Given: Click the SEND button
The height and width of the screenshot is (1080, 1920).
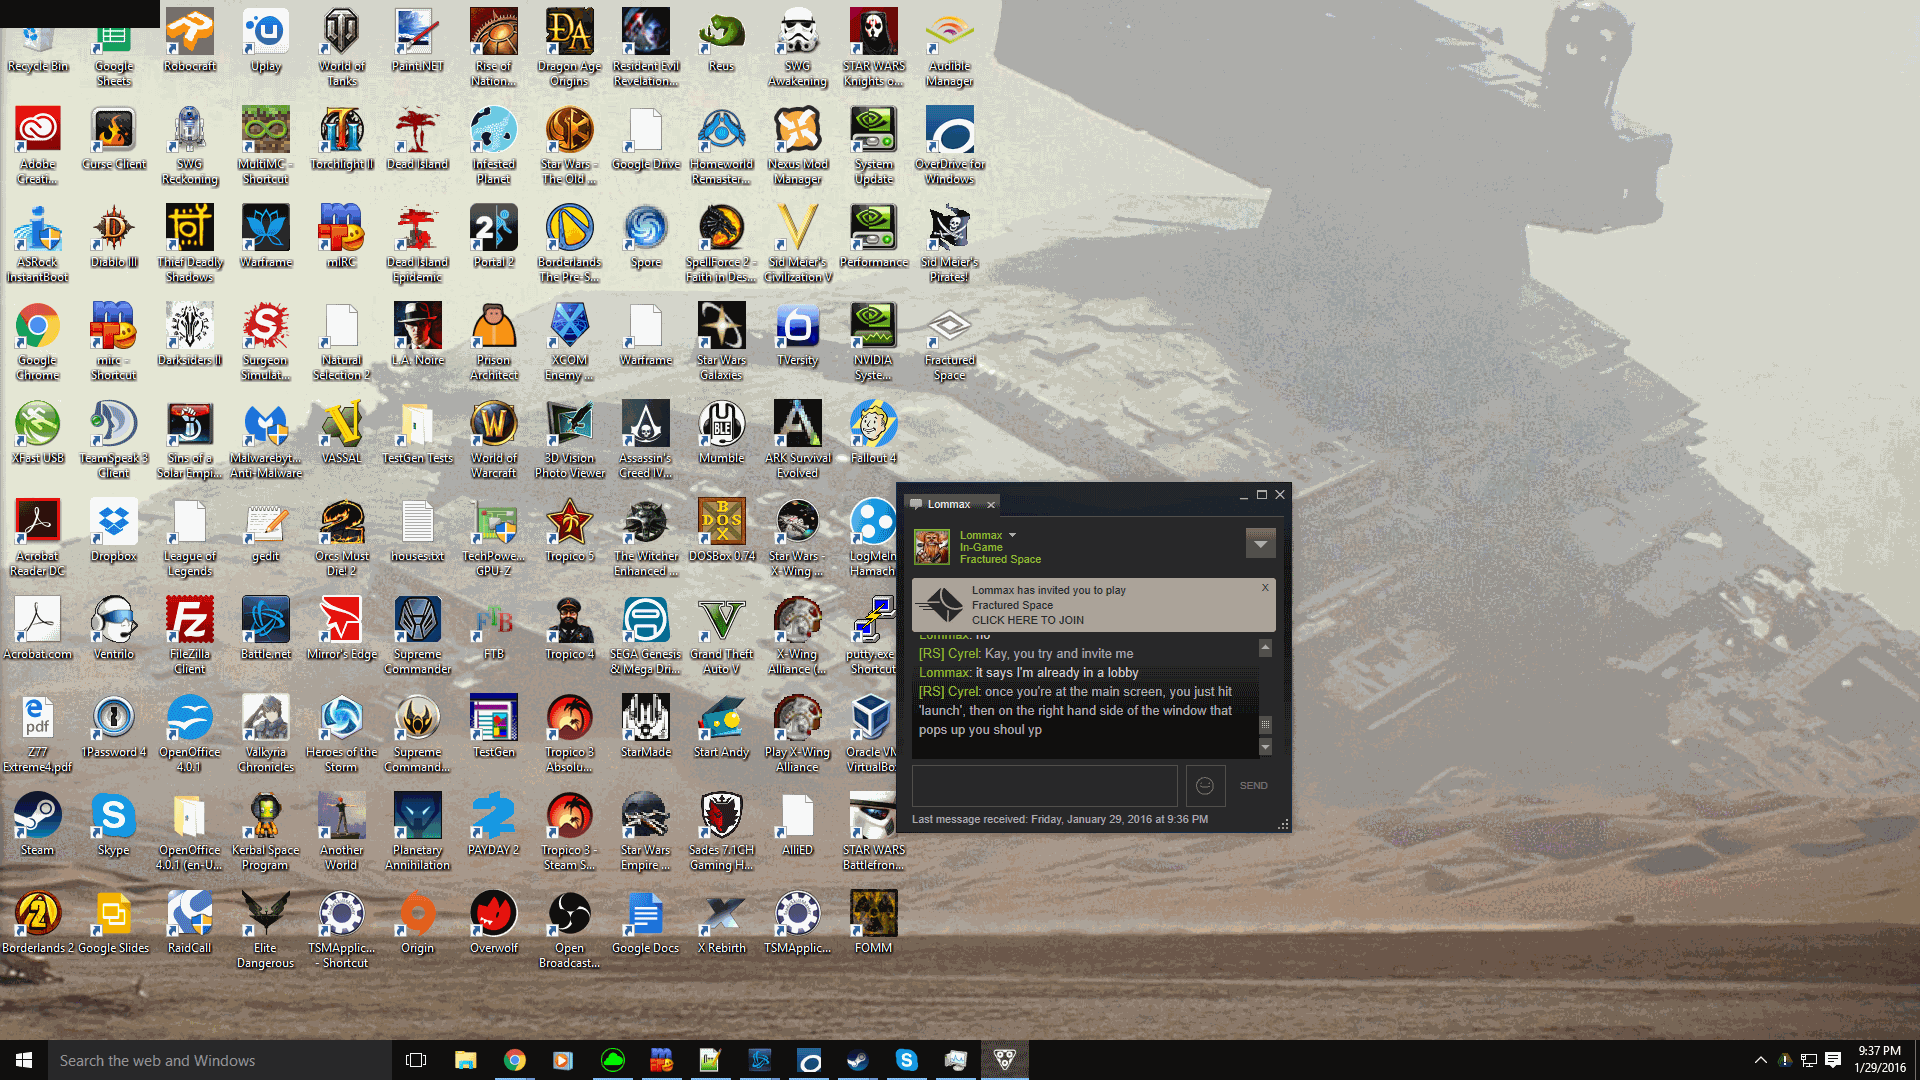Looking at the screenshot, I should pyautogui.click(x=1253, y=785).
